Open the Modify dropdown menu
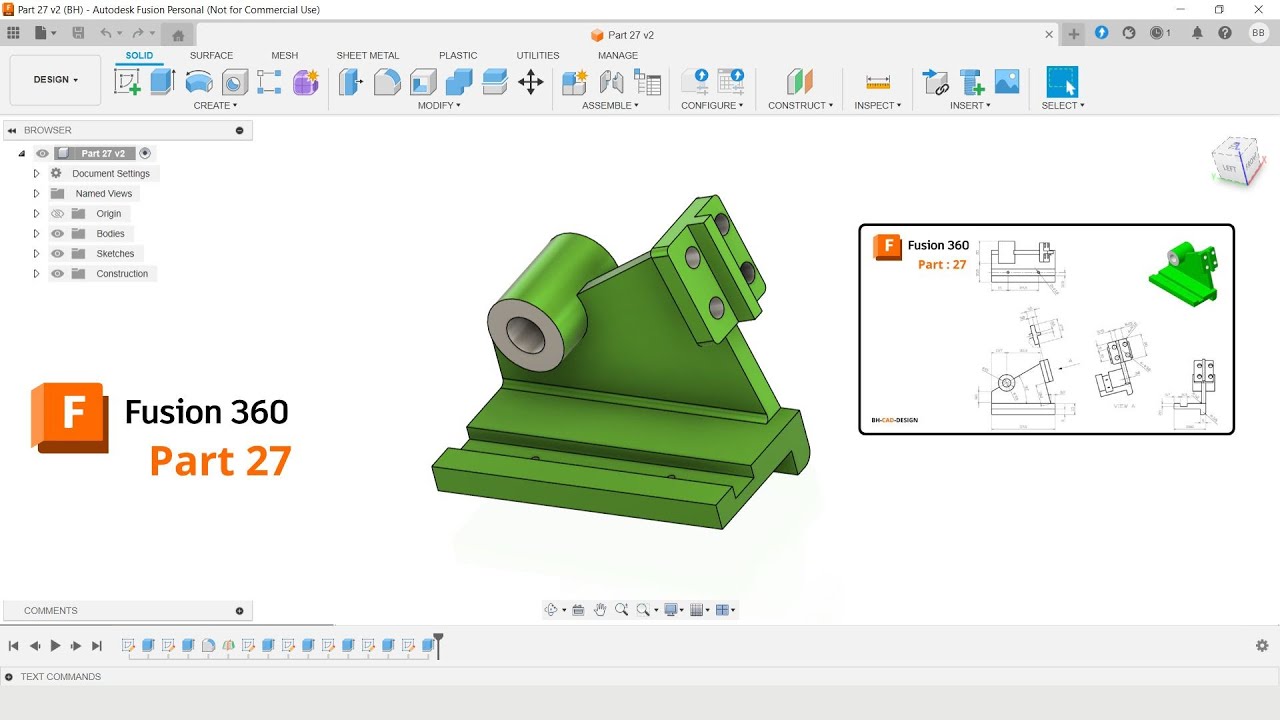This screenshot has height=720, width=1280. click(x=439, y=105)
